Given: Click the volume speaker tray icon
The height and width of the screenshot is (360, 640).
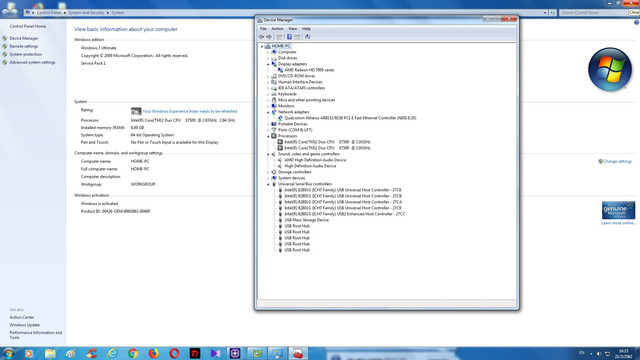Looking at the screenshot, I should (599, 353).
